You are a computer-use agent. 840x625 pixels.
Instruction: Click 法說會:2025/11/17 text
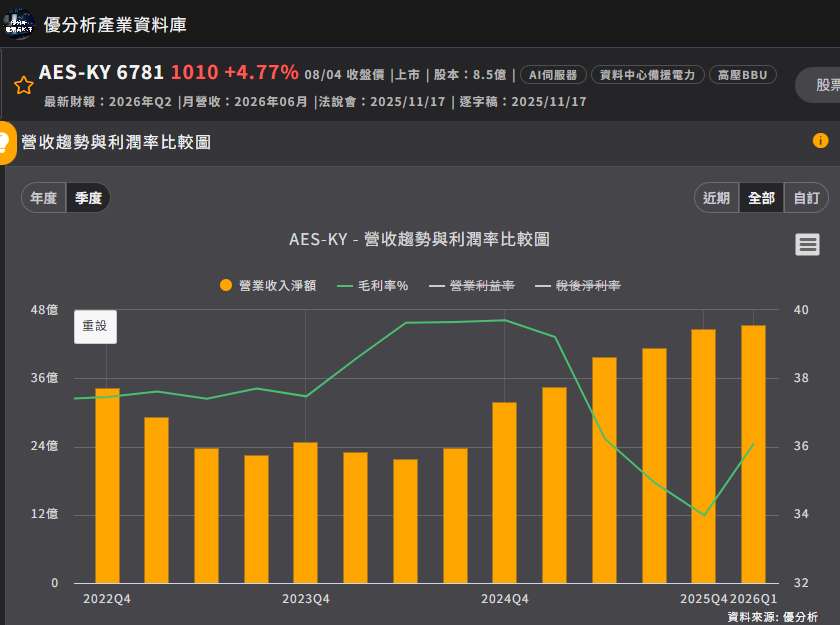tap(382, 102)
